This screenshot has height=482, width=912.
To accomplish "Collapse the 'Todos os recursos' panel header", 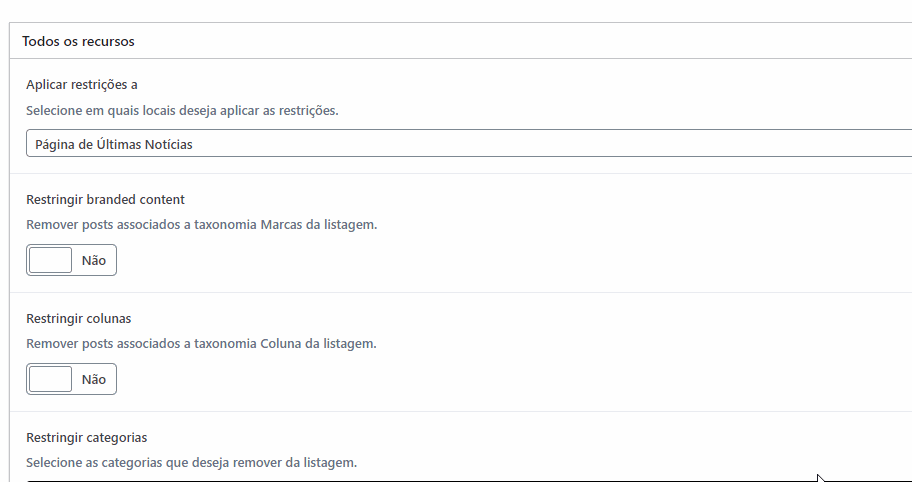I will tap(461, 41).
